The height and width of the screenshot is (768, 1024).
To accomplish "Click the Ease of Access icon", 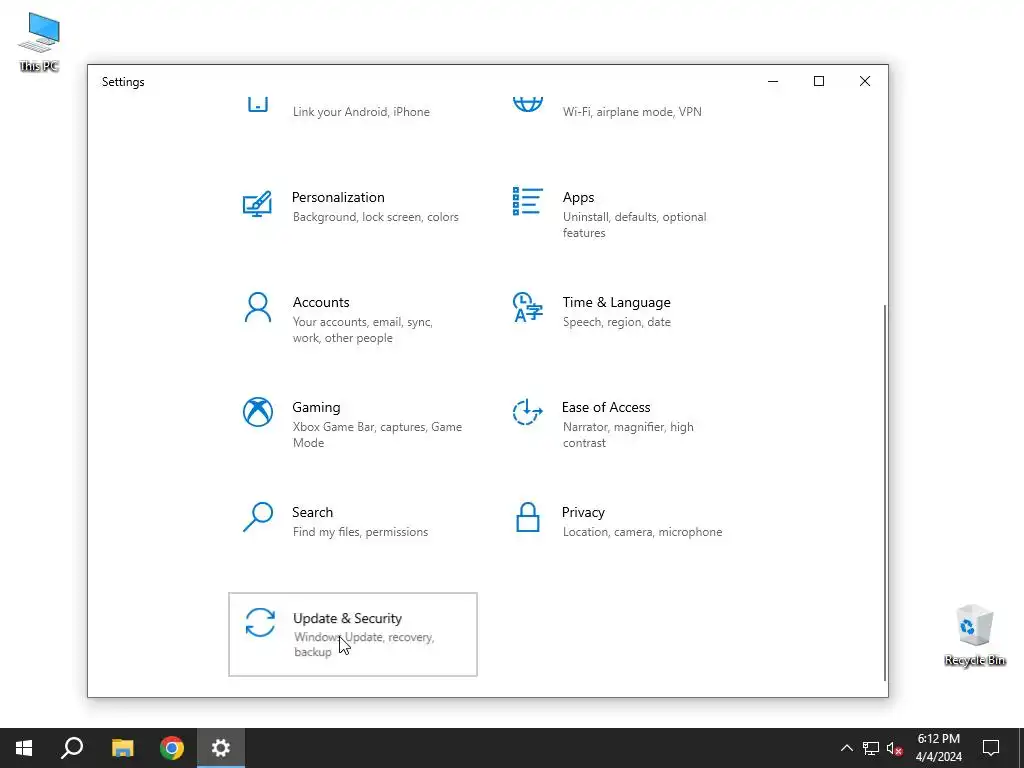I will pyautogui.click(x=527, y=412).
